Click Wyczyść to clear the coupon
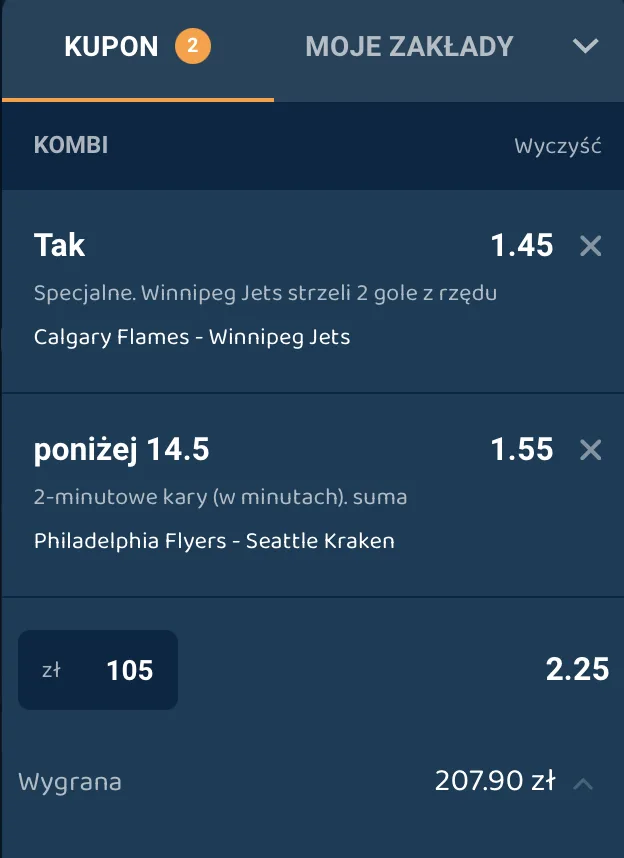The image size is (624, 858). click(557, 146)
